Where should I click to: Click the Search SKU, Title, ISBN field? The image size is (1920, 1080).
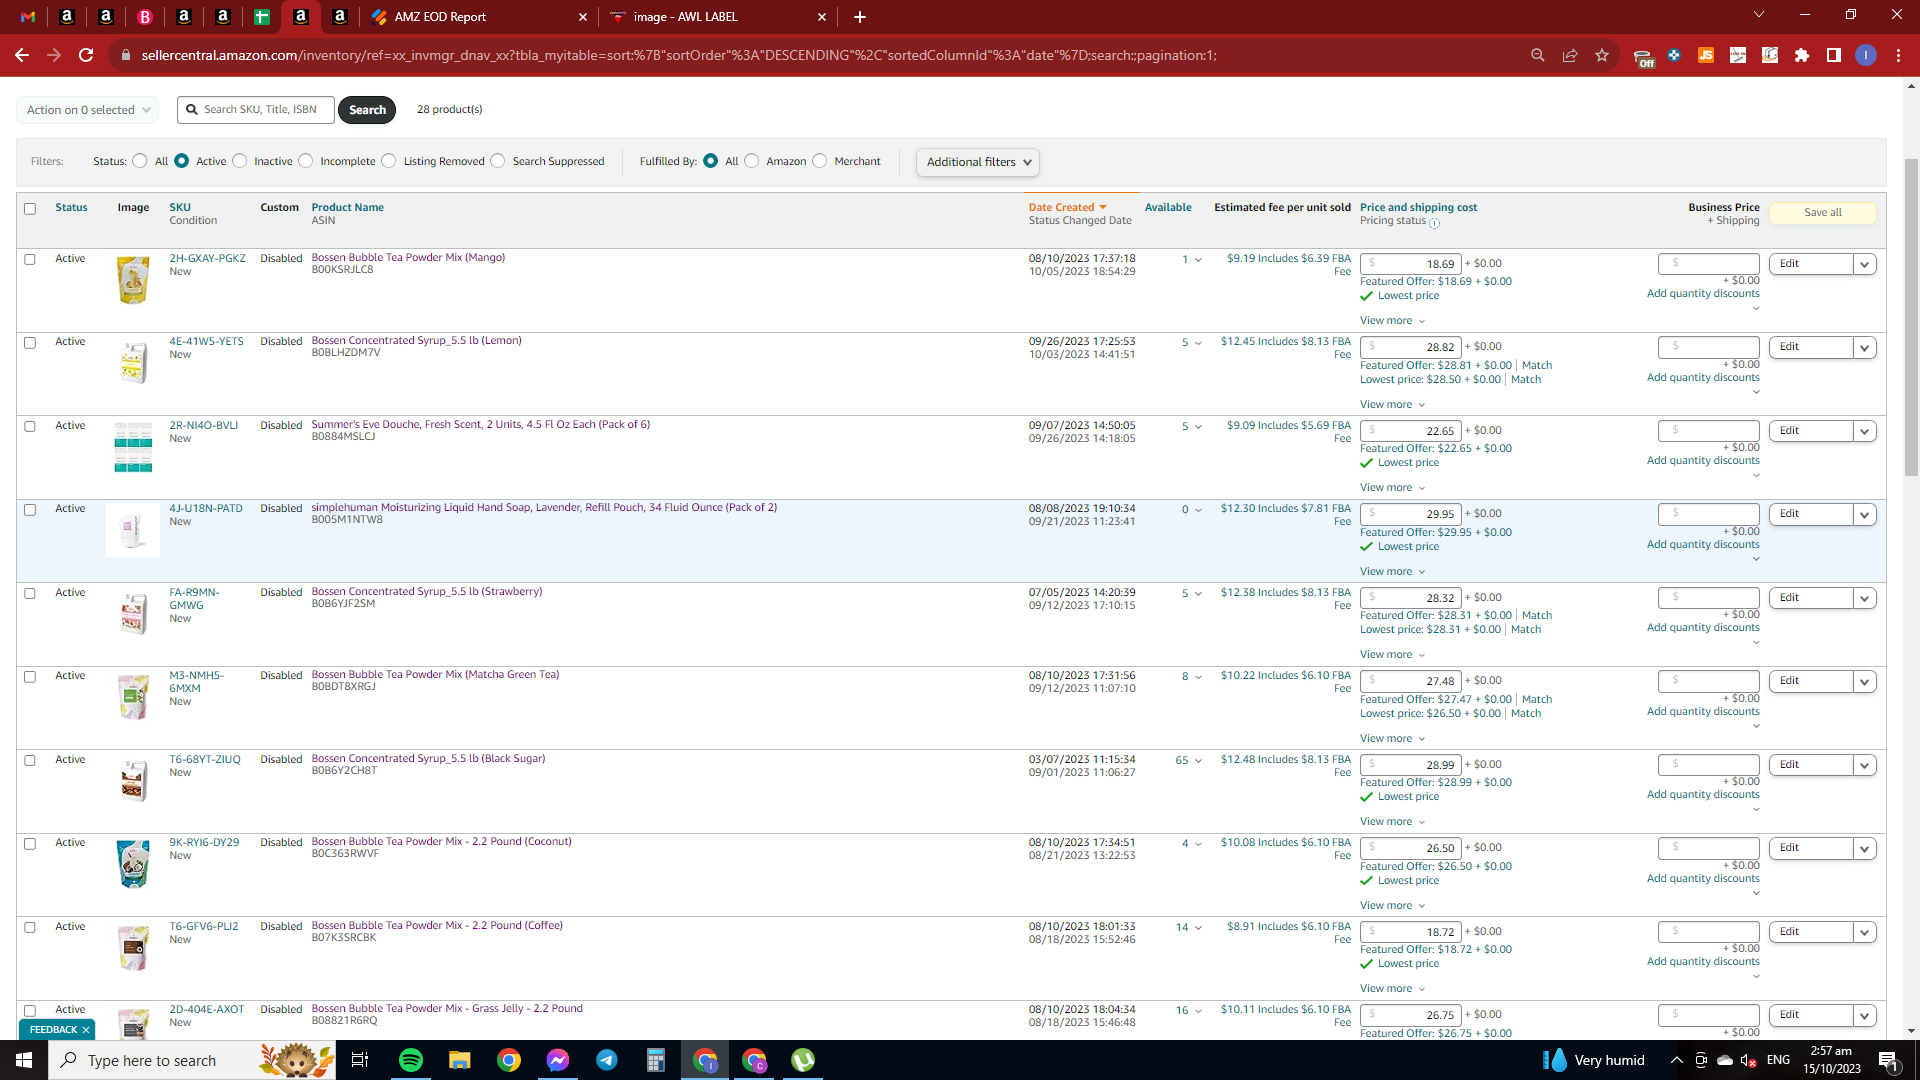[x=256, y=110]
